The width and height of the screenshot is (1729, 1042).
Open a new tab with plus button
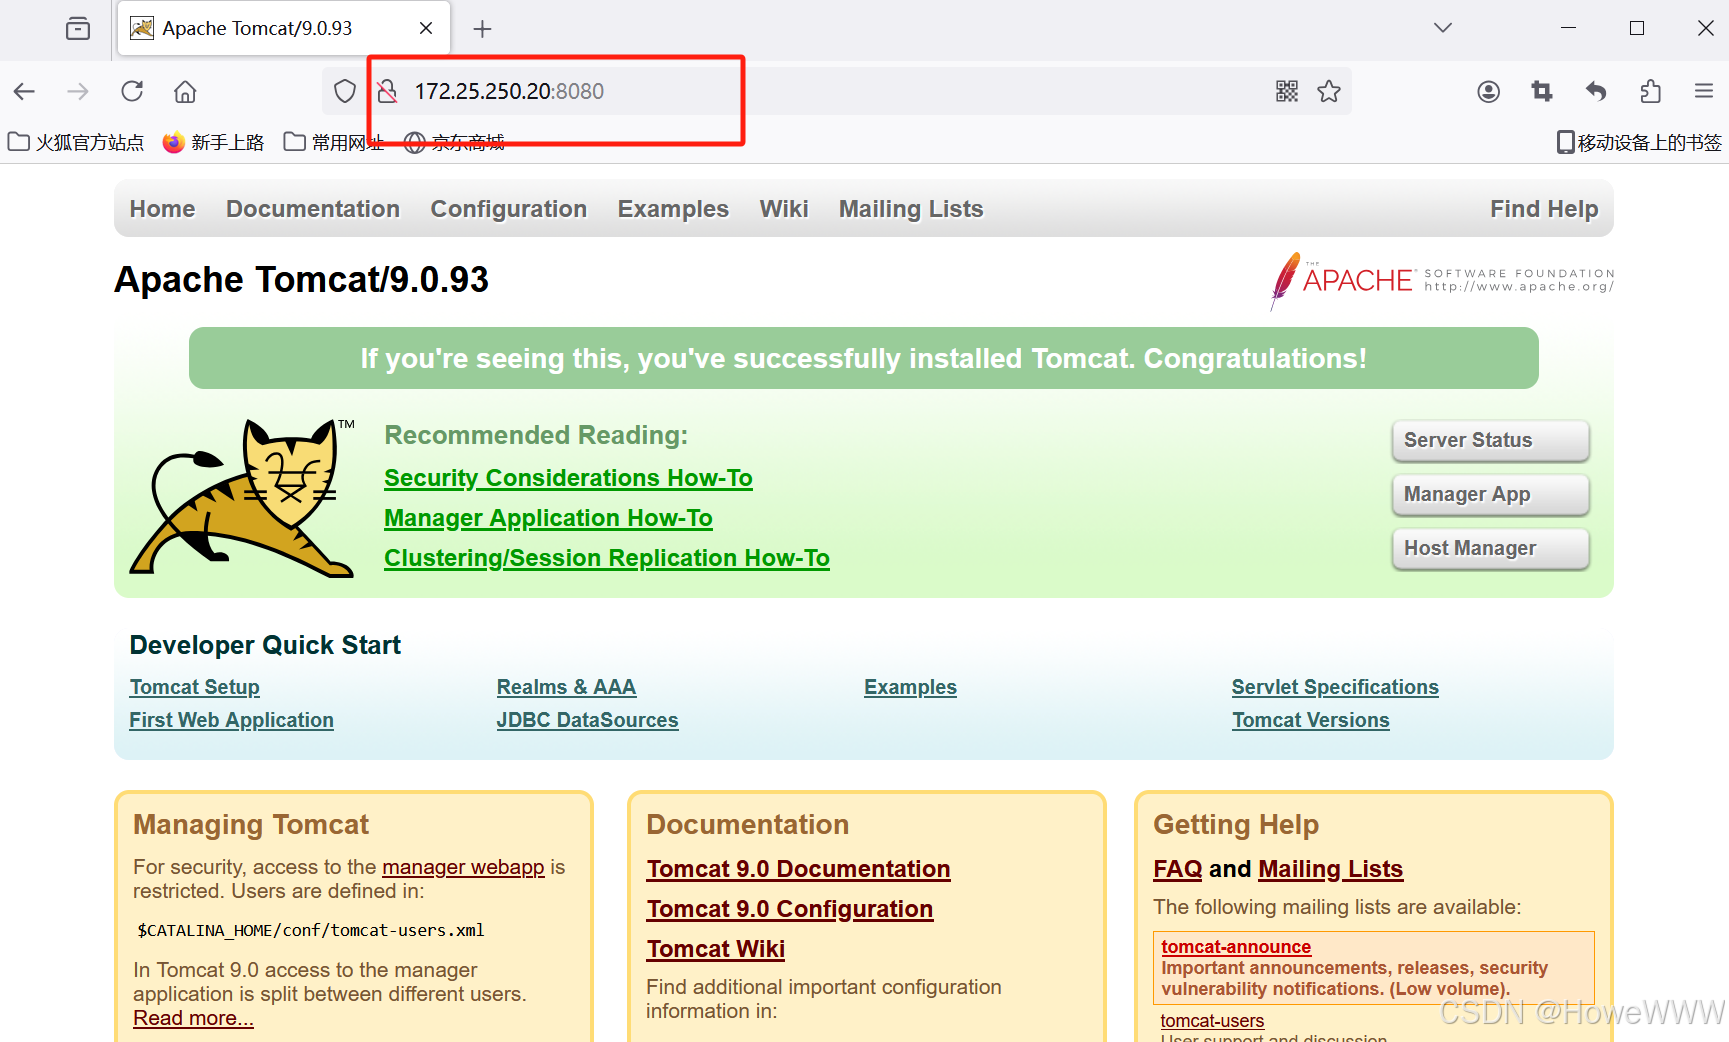[x=483, y=29]
